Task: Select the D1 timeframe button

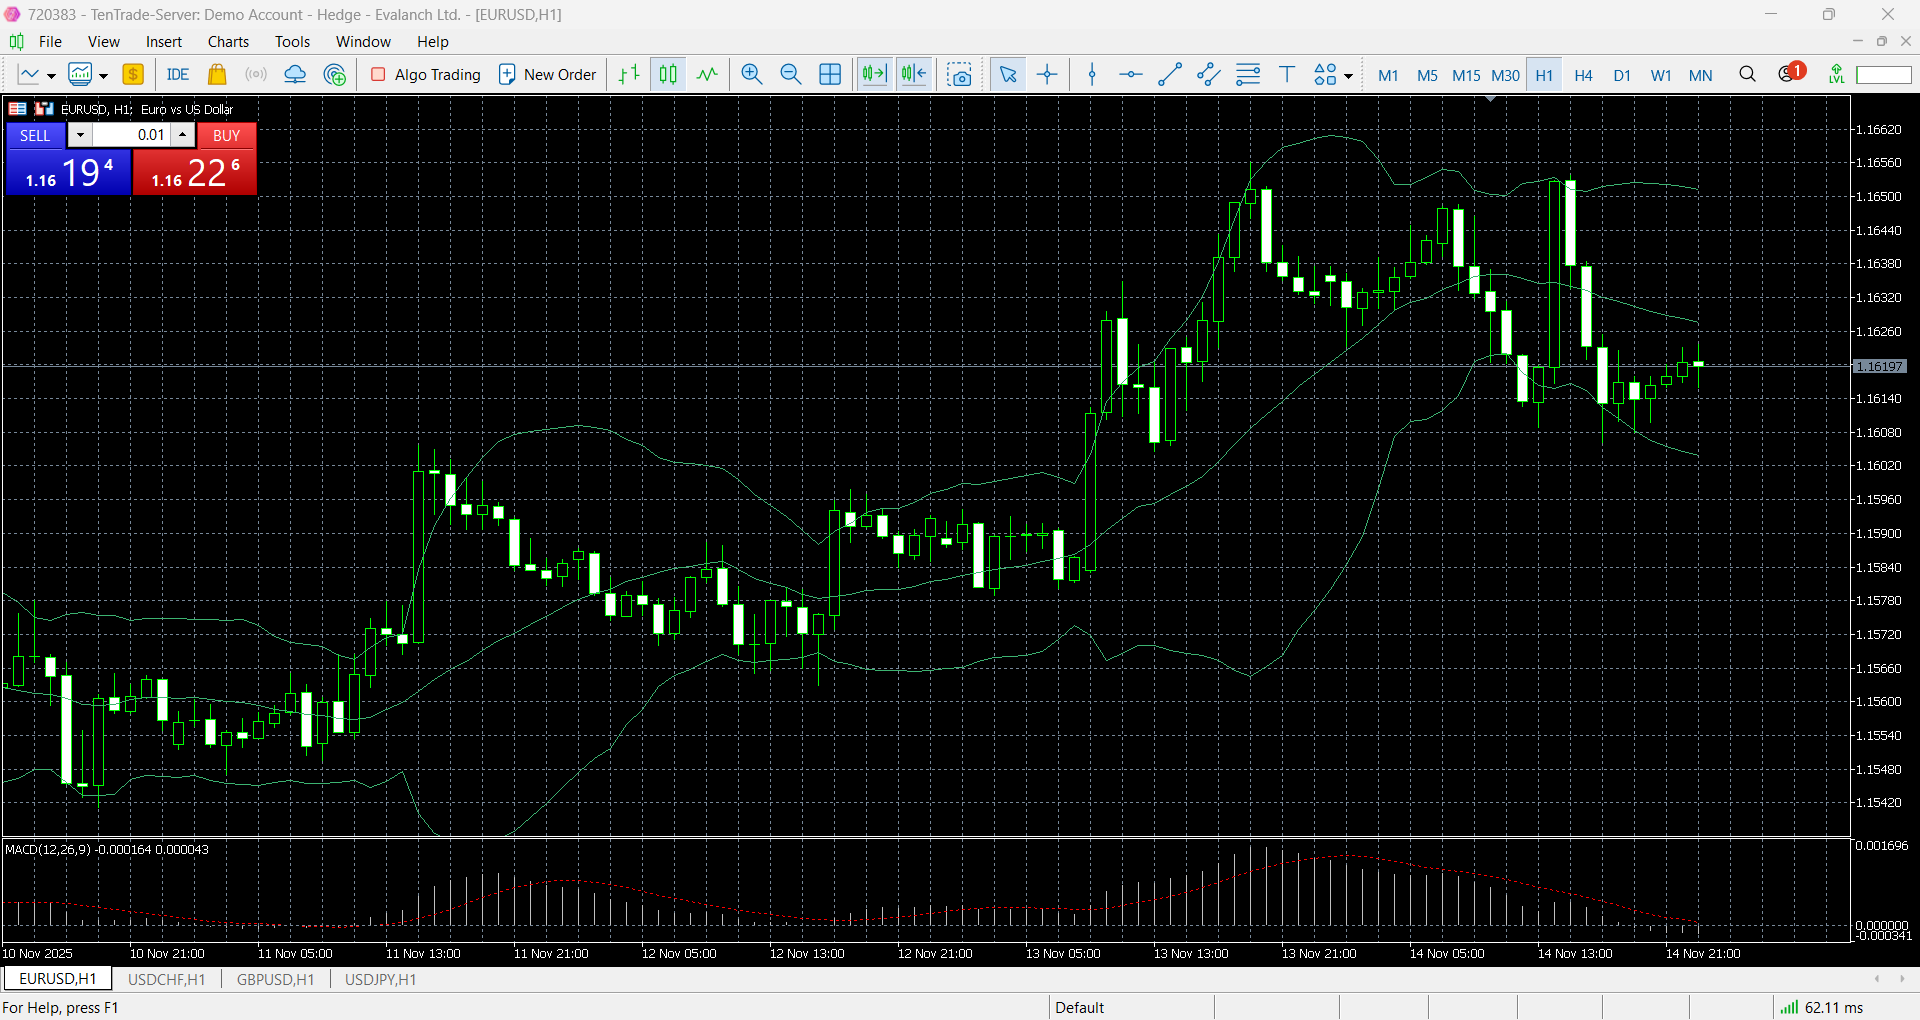Action: [x=1622, y=75]
